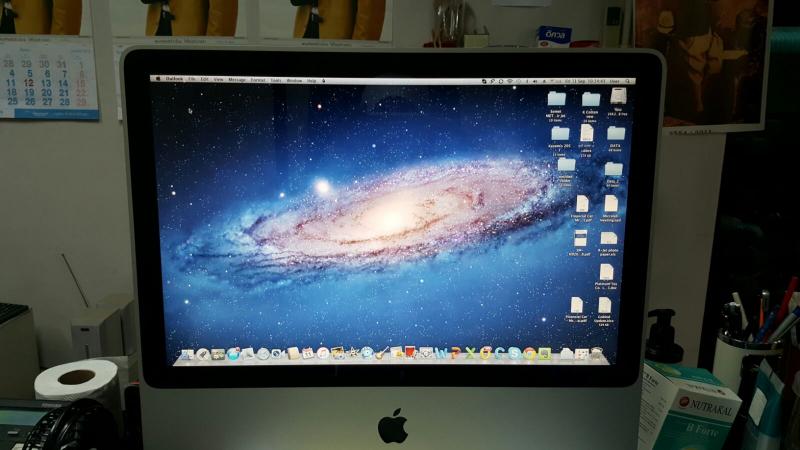Screen dimensions: 800x450
Task: Open App Store icon with red badge
Action: click(x=234, y=354)
